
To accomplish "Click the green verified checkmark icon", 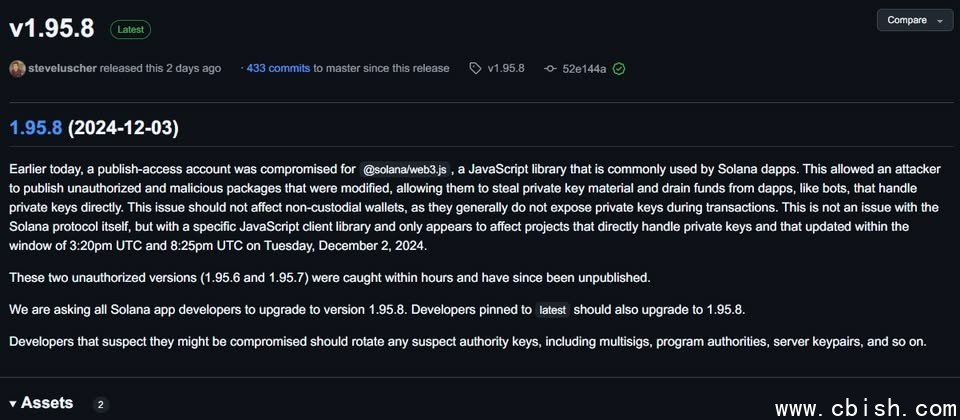I will [x=619, y=69].
